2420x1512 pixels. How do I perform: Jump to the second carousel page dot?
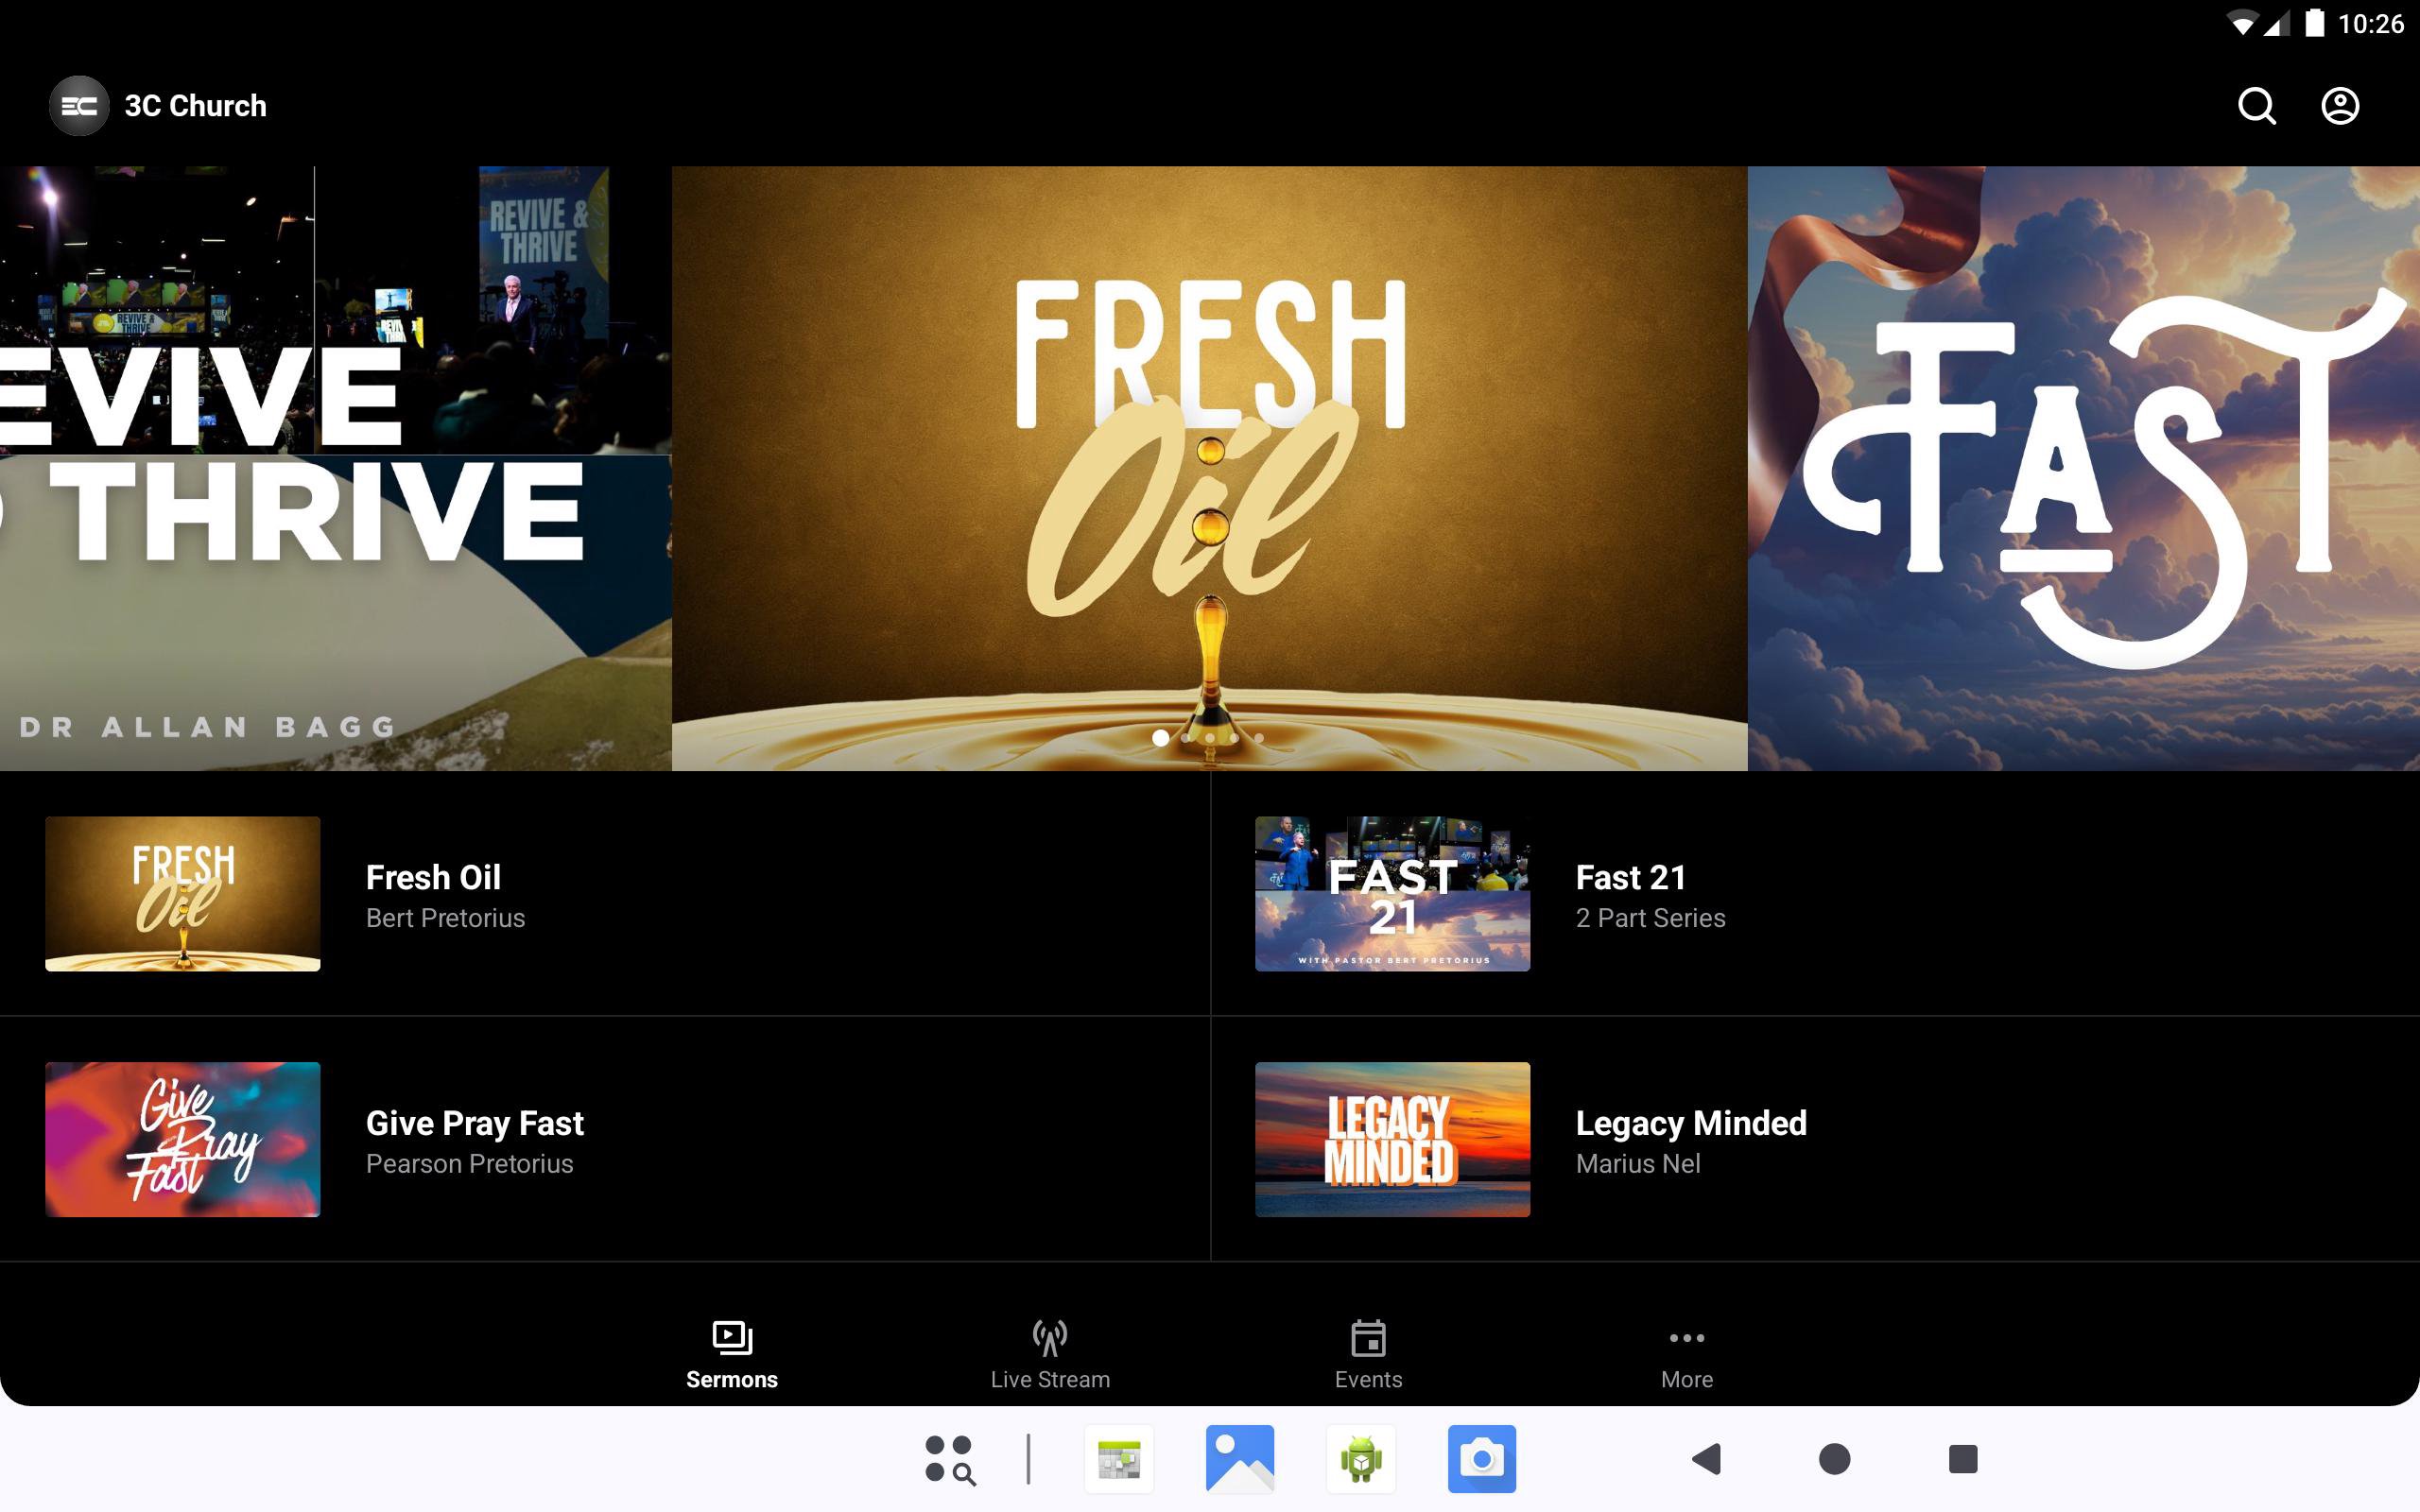point(1185,738)
